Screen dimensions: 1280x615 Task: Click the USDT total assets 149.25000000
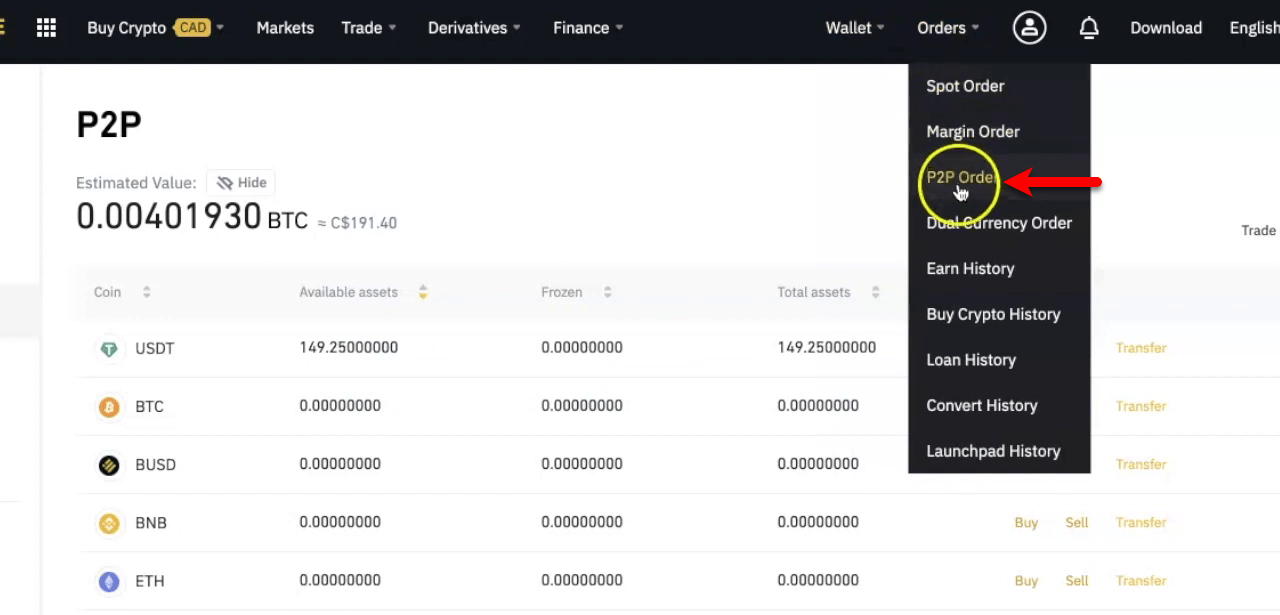(x=827, y=348)
